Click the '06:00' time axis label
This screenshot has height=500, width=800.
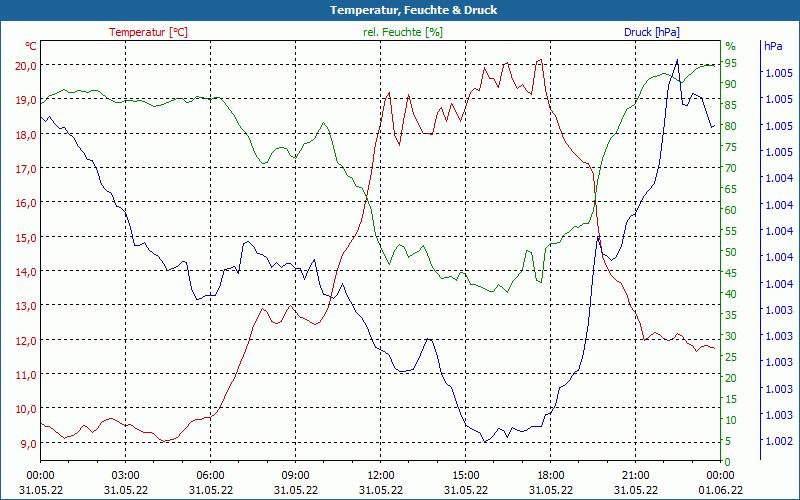(x=211, y=476)
